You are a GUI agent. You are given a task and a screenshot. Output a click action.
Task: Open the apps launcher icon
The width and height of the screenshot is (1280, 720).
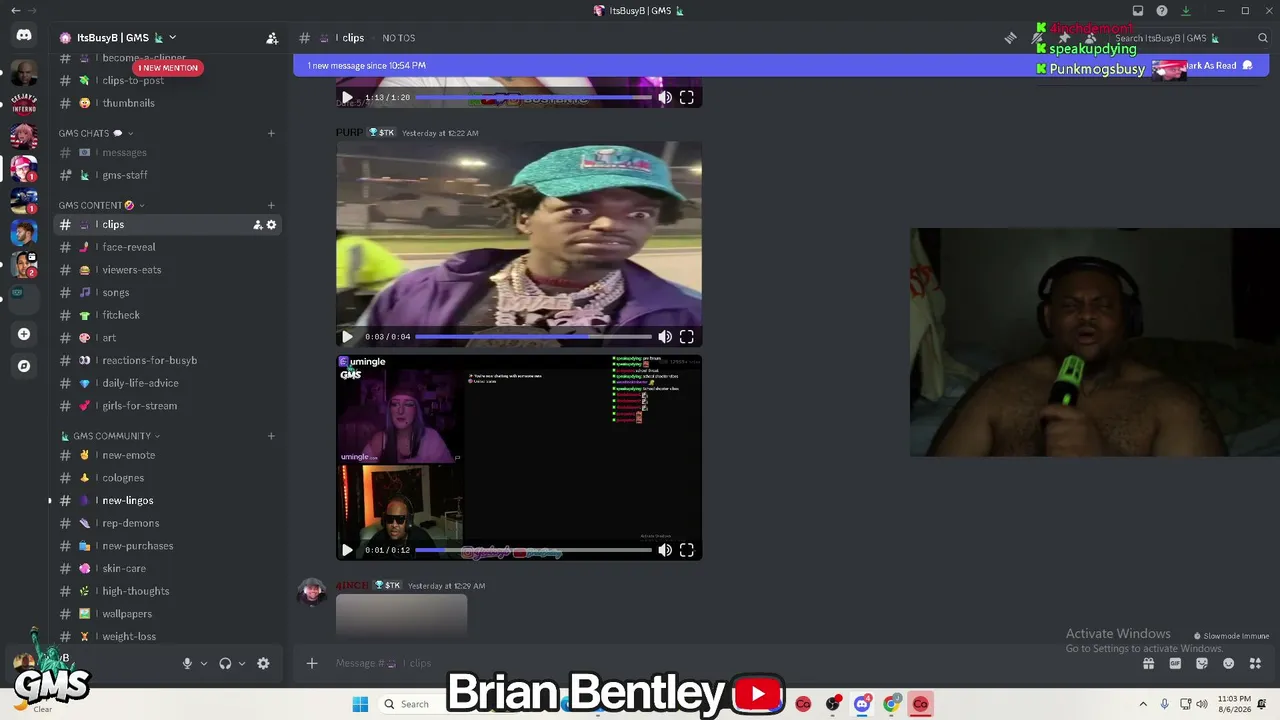(1255, 663)
